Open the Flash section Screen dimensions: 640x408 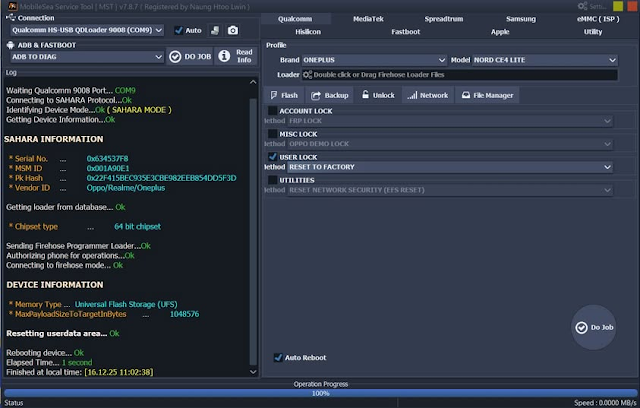(283, 95)
